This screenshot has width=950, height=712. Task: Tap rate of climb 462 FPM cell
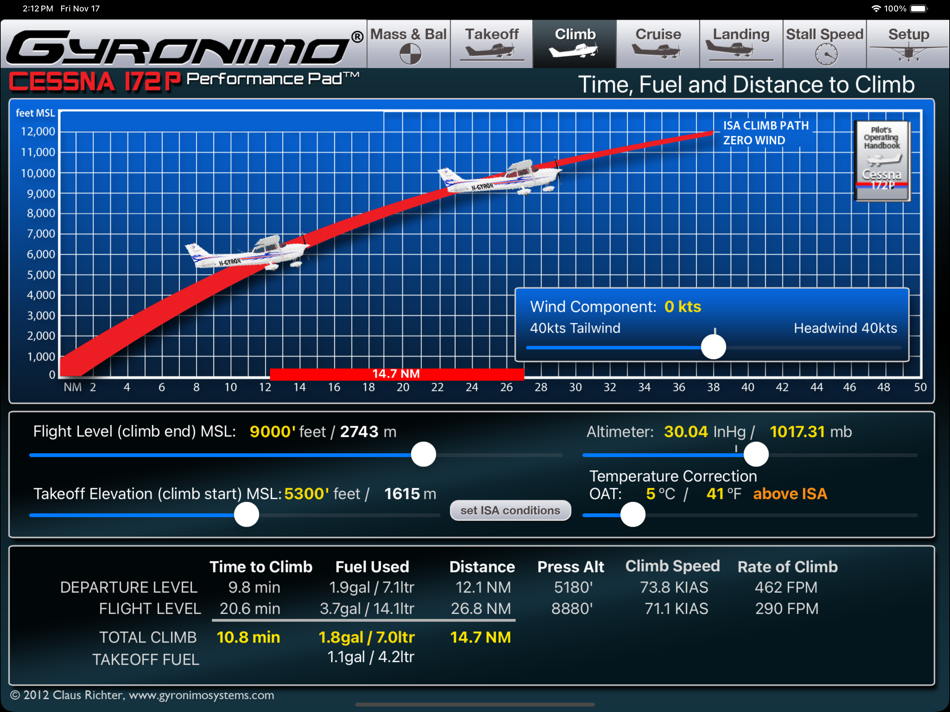coord(786,587)
